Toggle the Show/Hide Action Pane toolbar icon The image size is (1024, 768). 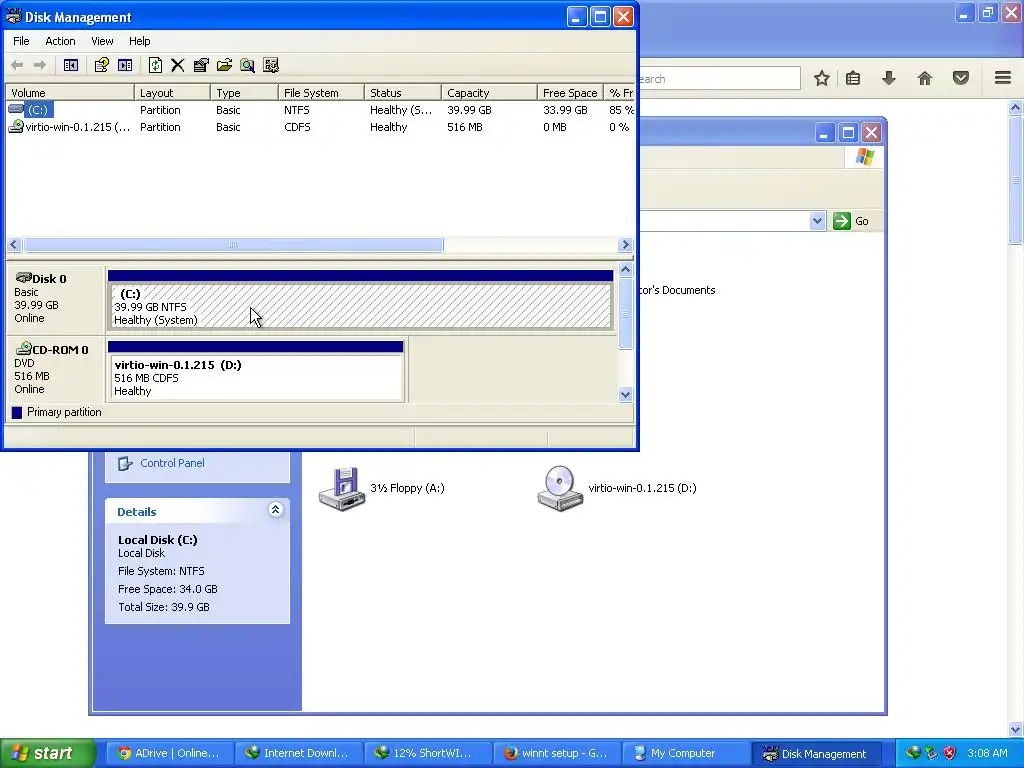pos(125,65)
